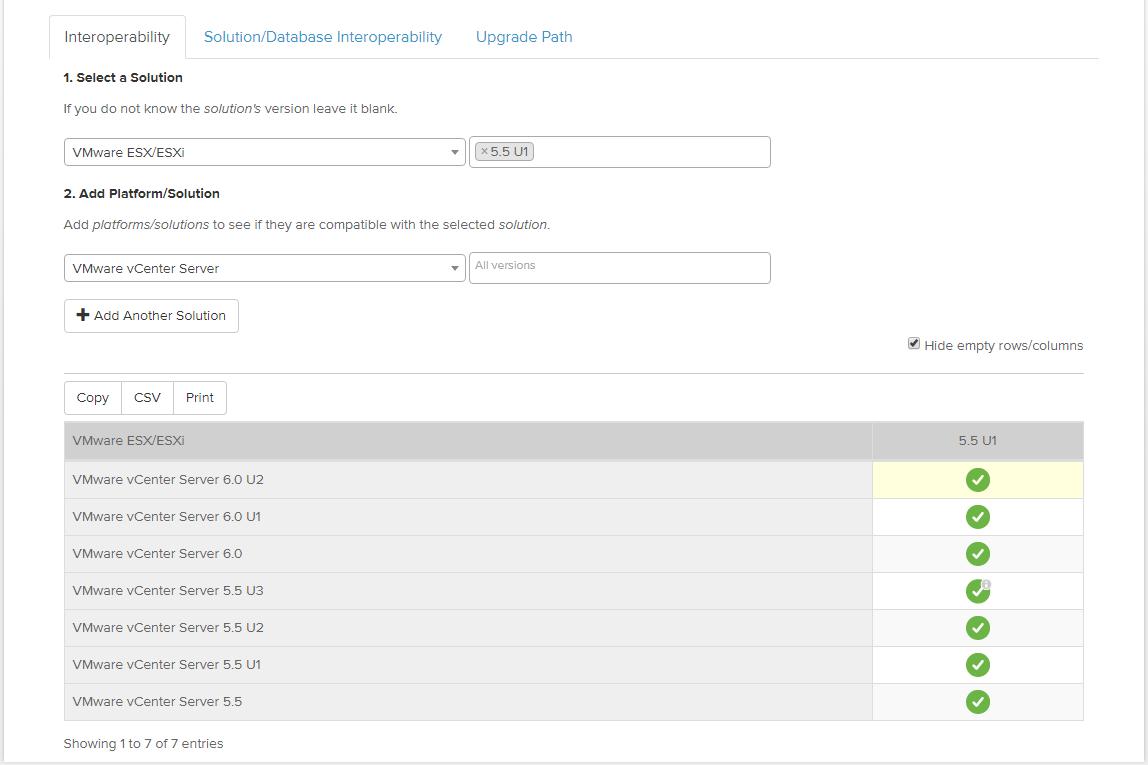The image size is (1148, 765).
Task: Click the checkmark with info badge for vCenter 5.5 U3
Action: (977, 591)
